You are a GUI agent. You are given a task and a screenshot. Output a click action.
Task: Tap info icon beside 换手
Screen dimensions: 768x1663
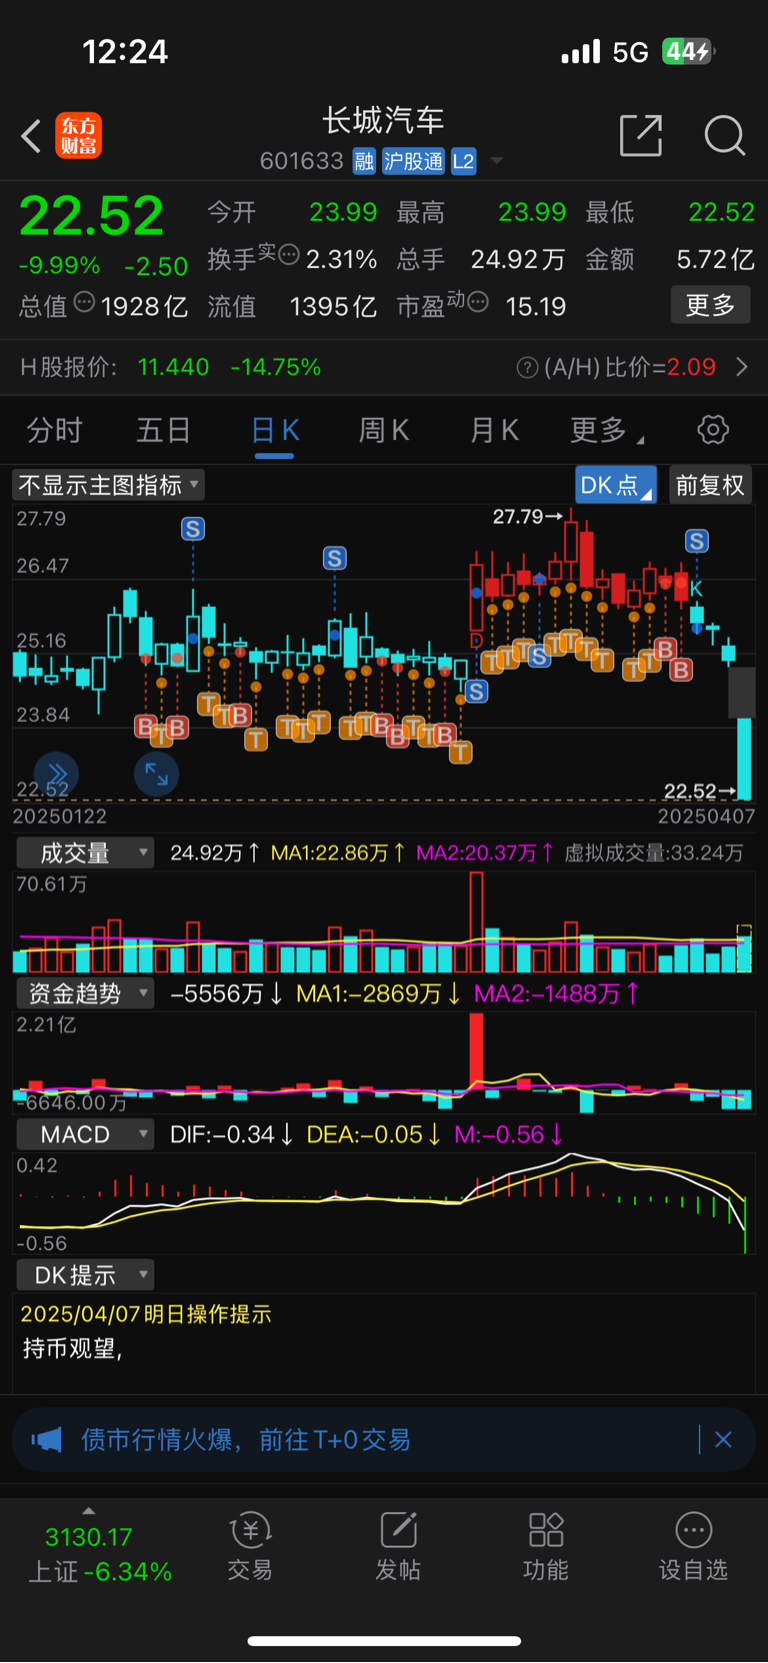288,254
